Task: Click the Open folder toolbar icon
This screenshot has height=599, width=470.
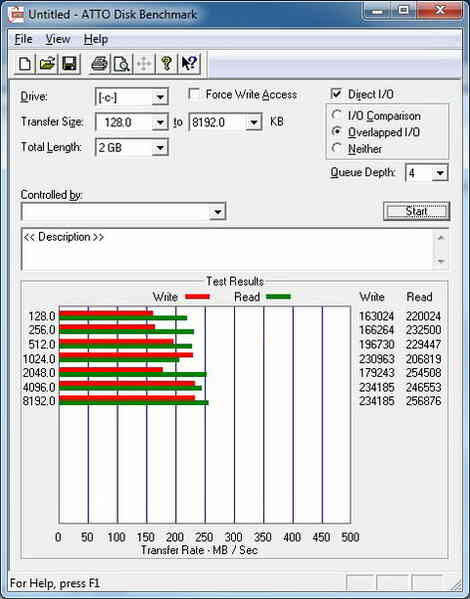Action: (x=47, y=63)
